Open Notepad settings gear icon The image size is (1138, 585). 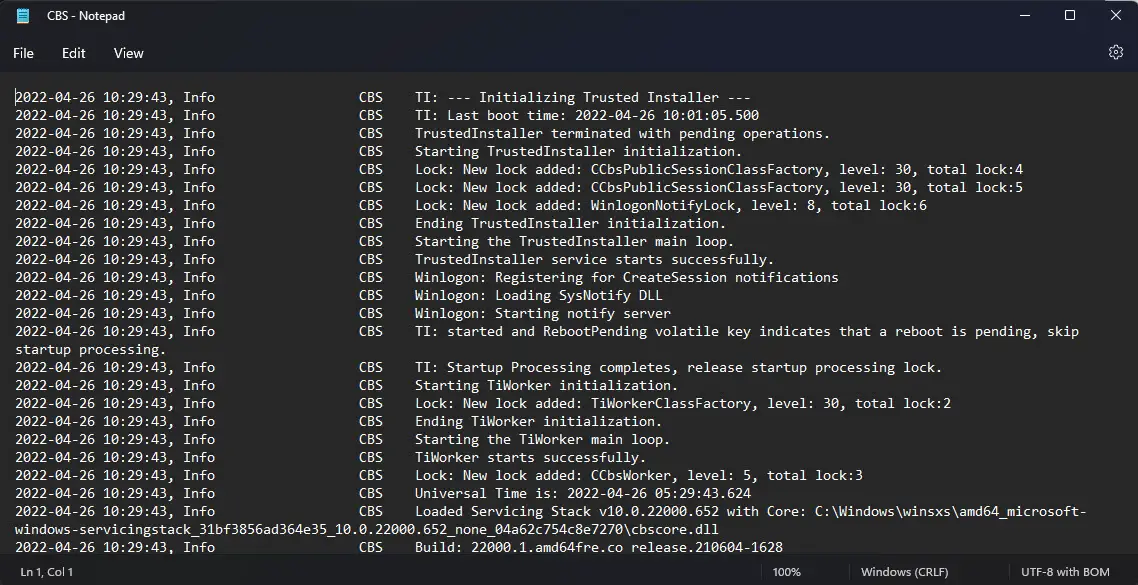click(x=1116, y=52)
